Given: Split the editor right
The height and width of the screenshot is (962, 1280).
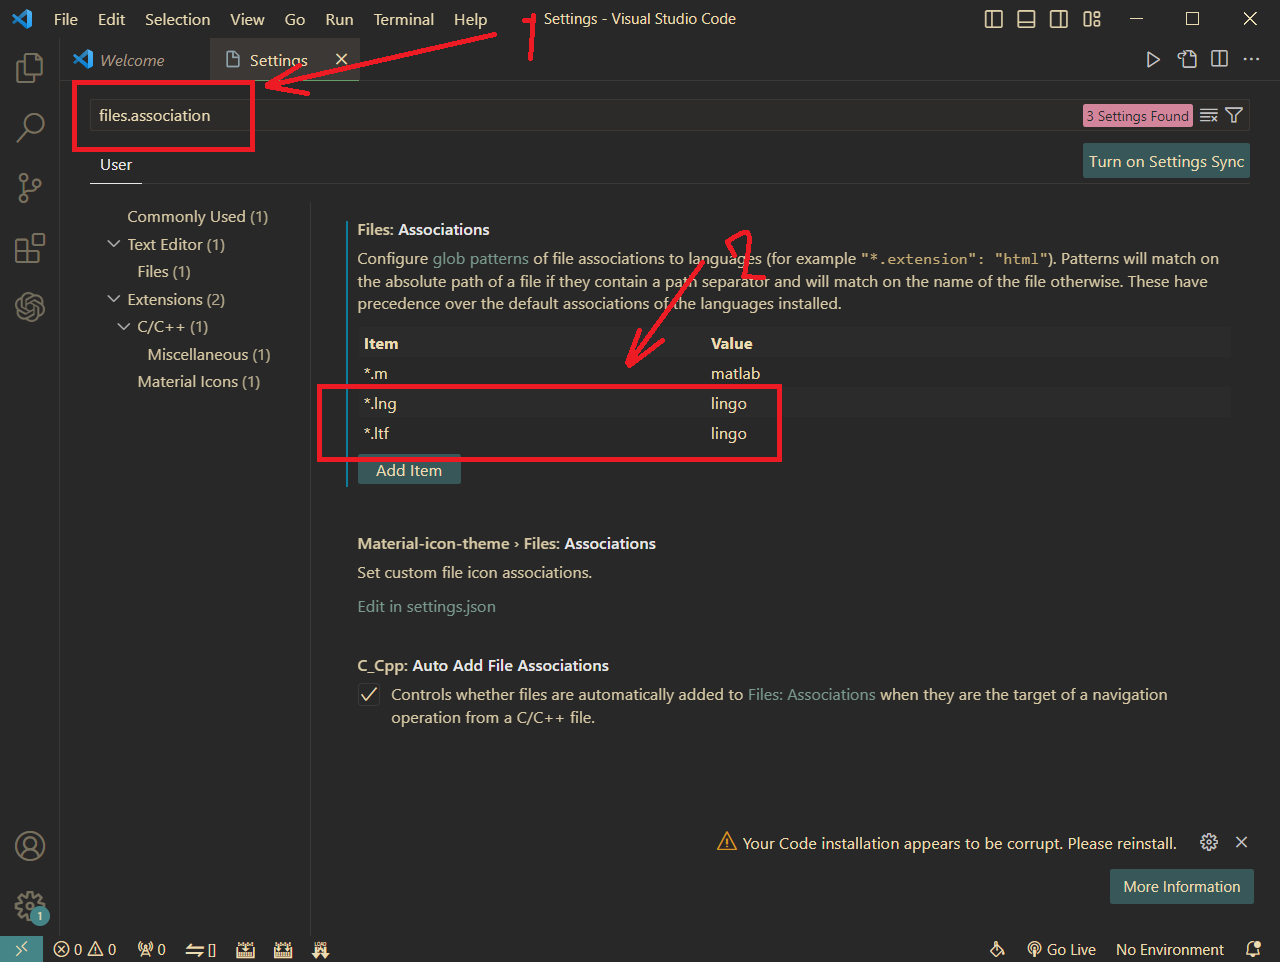Looking at the screenshot, I should tap(1219, 59).
